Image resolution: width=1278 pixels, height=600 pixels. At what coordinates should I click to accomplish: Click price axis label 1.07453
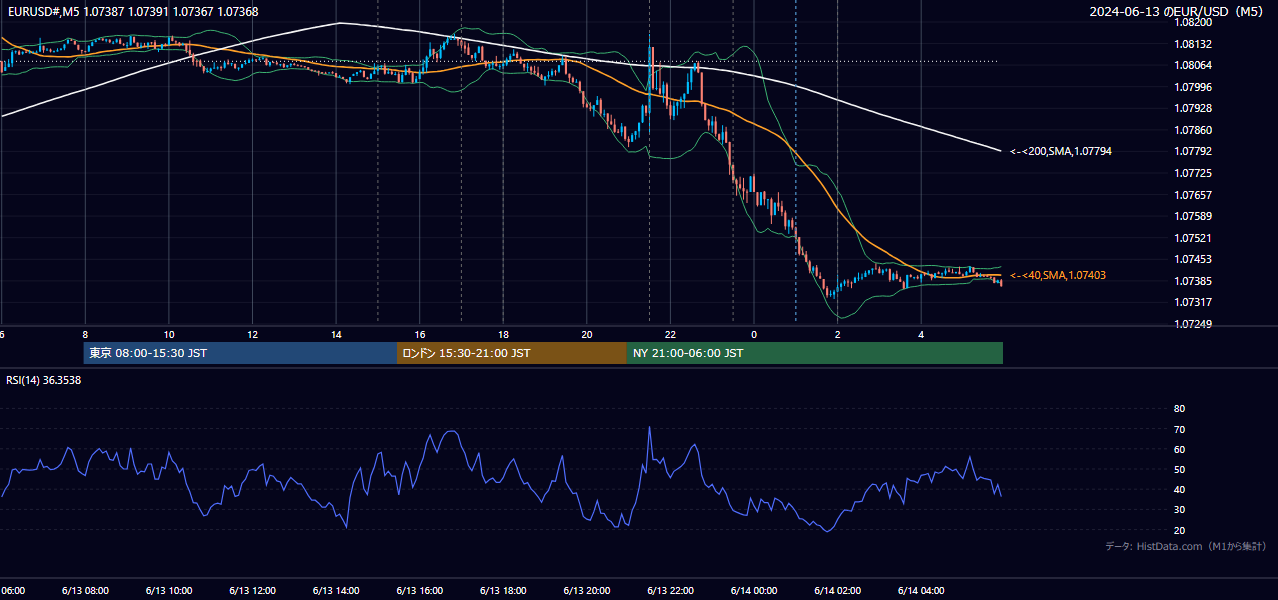click(1192, 259)
